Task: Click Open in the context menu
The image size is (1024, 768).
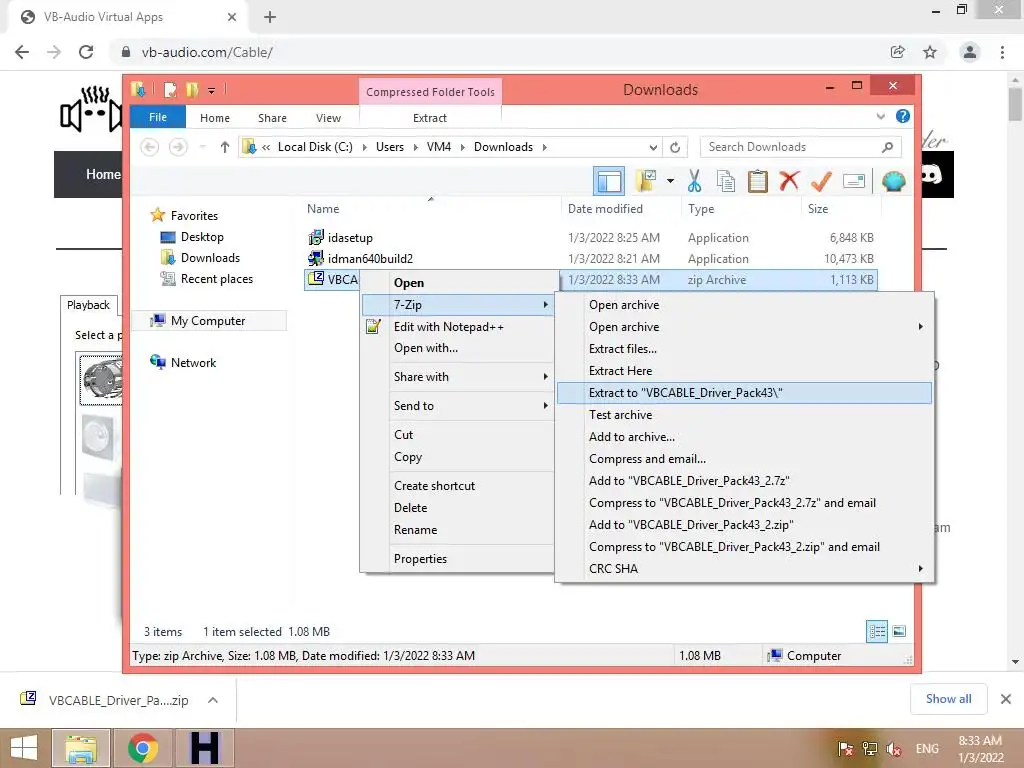Action: click(409, 283)
